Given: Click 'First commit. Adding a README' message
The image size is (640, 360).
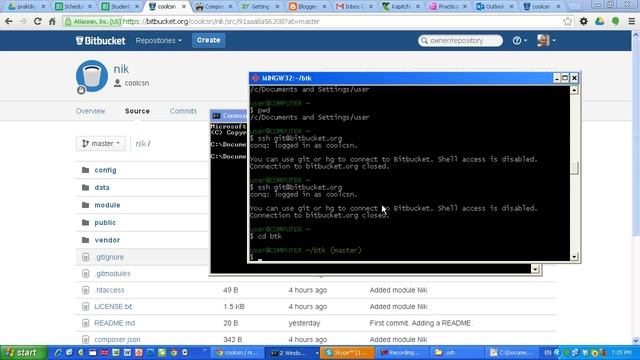Looking at the screenshot, I should pyautogui.click(x=420, y=323).
